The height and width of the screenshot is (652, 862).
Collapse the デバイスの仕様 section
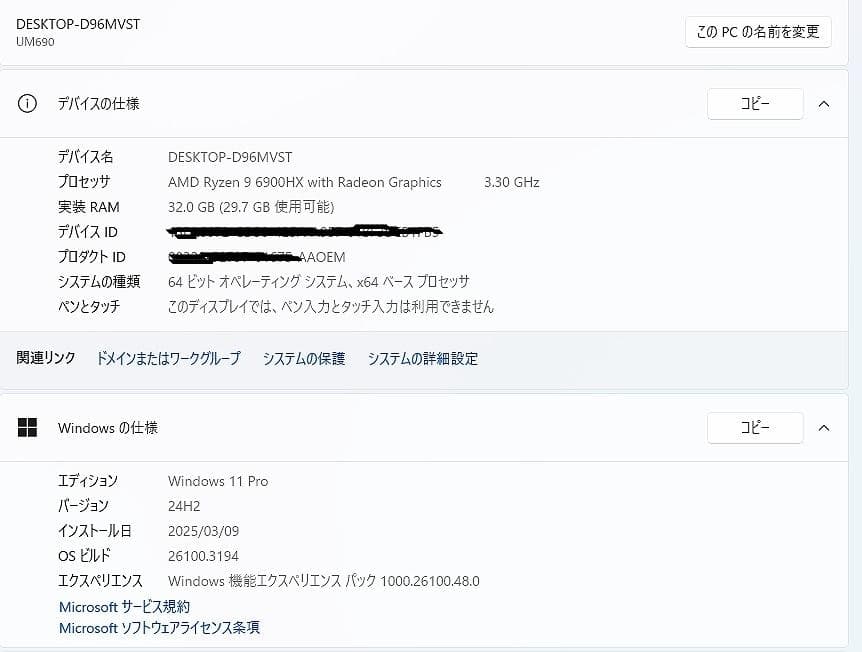(824, 103)
